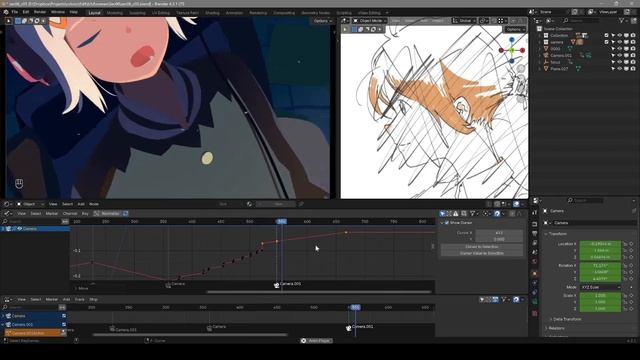Toggle the only-show-errors warning icon

(456, 213)
